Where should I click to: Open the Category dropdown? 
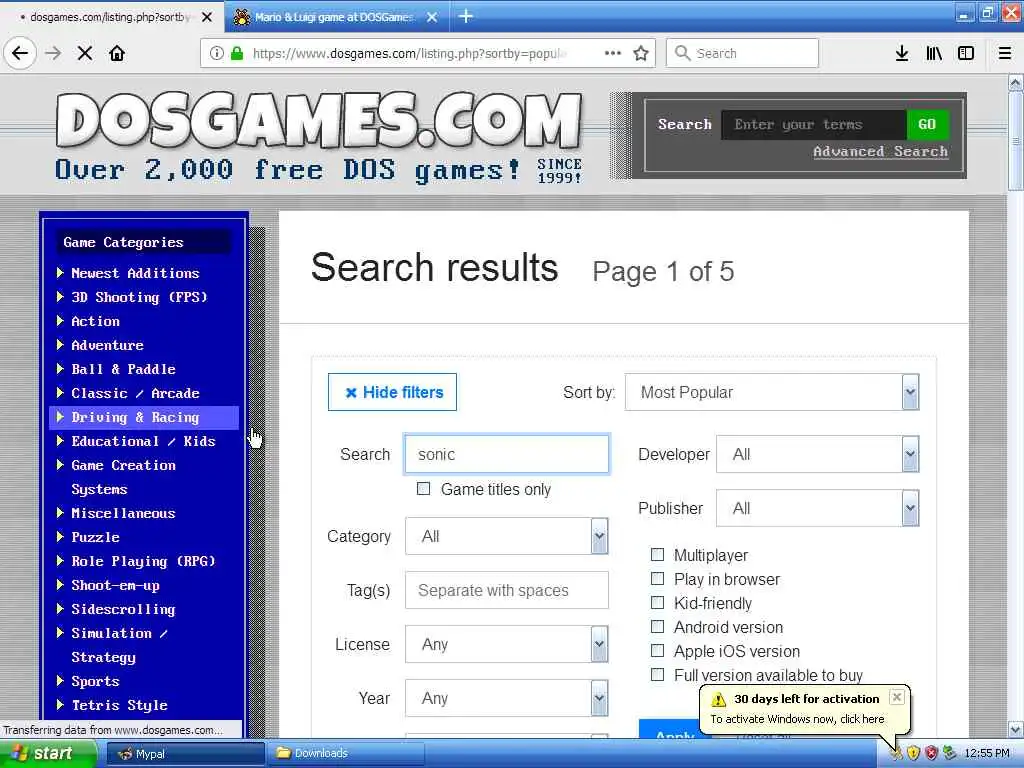(507, 536)
